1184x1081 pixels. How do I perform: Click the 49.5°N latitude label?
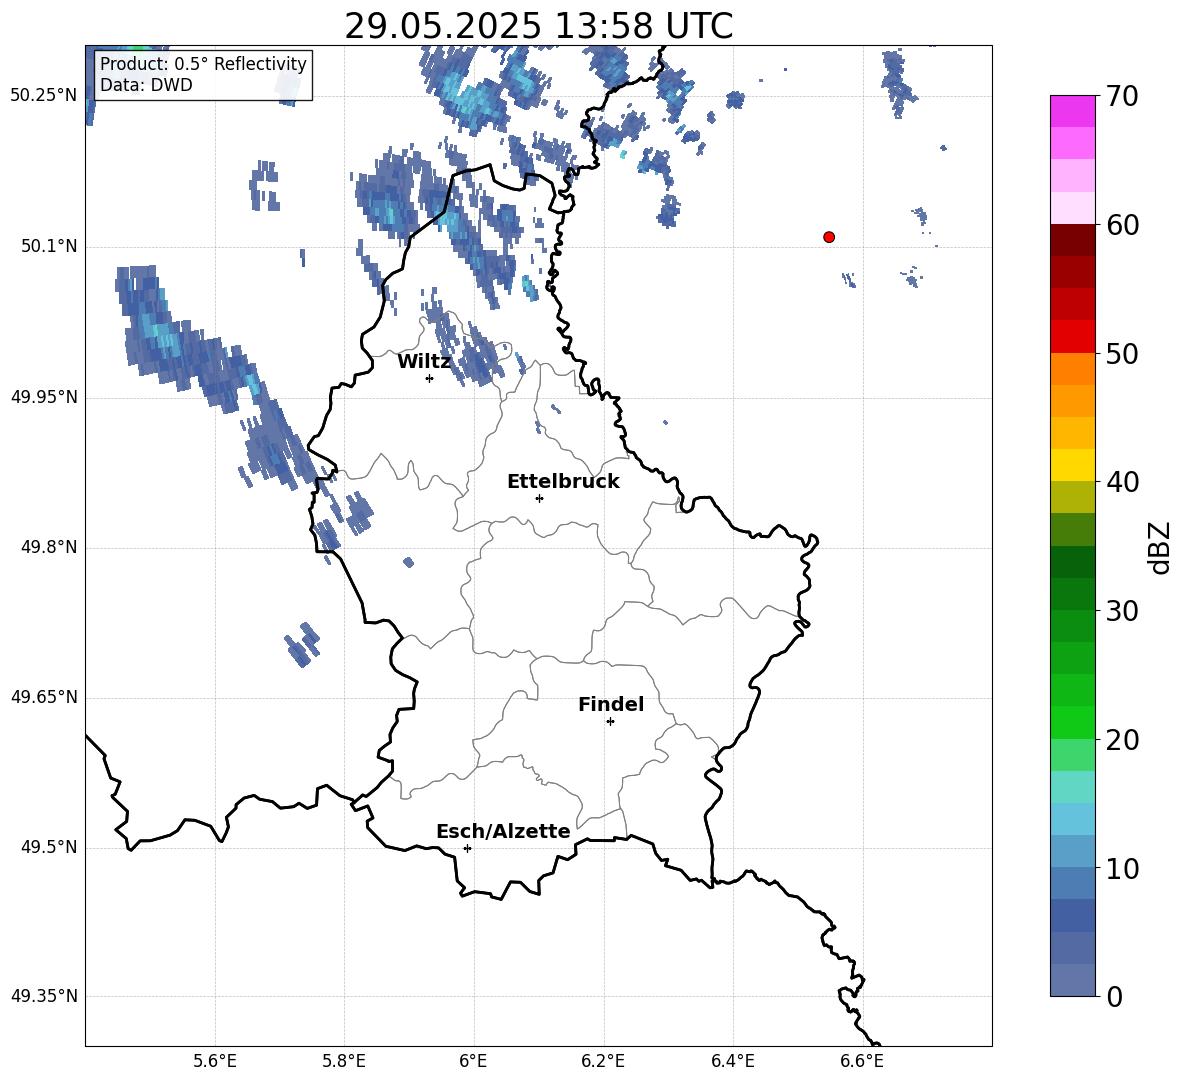pos(49,847)
